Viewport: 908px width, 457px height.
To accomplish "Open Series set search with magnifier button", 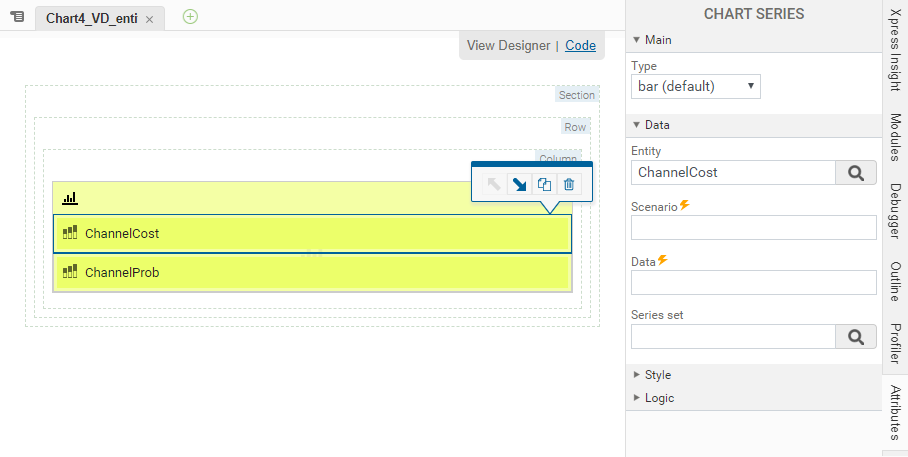I will 855,337.
